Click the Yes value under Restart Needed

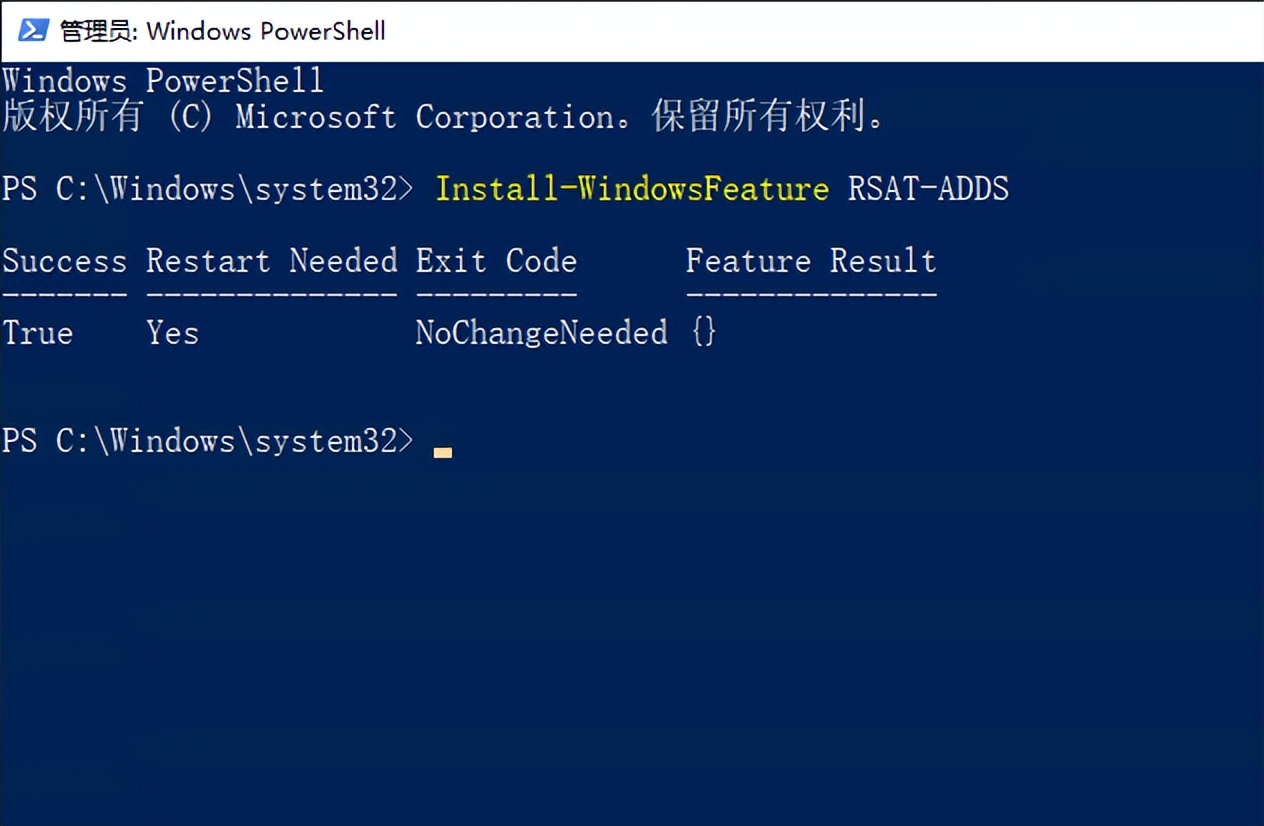click(x=171, y=333)
